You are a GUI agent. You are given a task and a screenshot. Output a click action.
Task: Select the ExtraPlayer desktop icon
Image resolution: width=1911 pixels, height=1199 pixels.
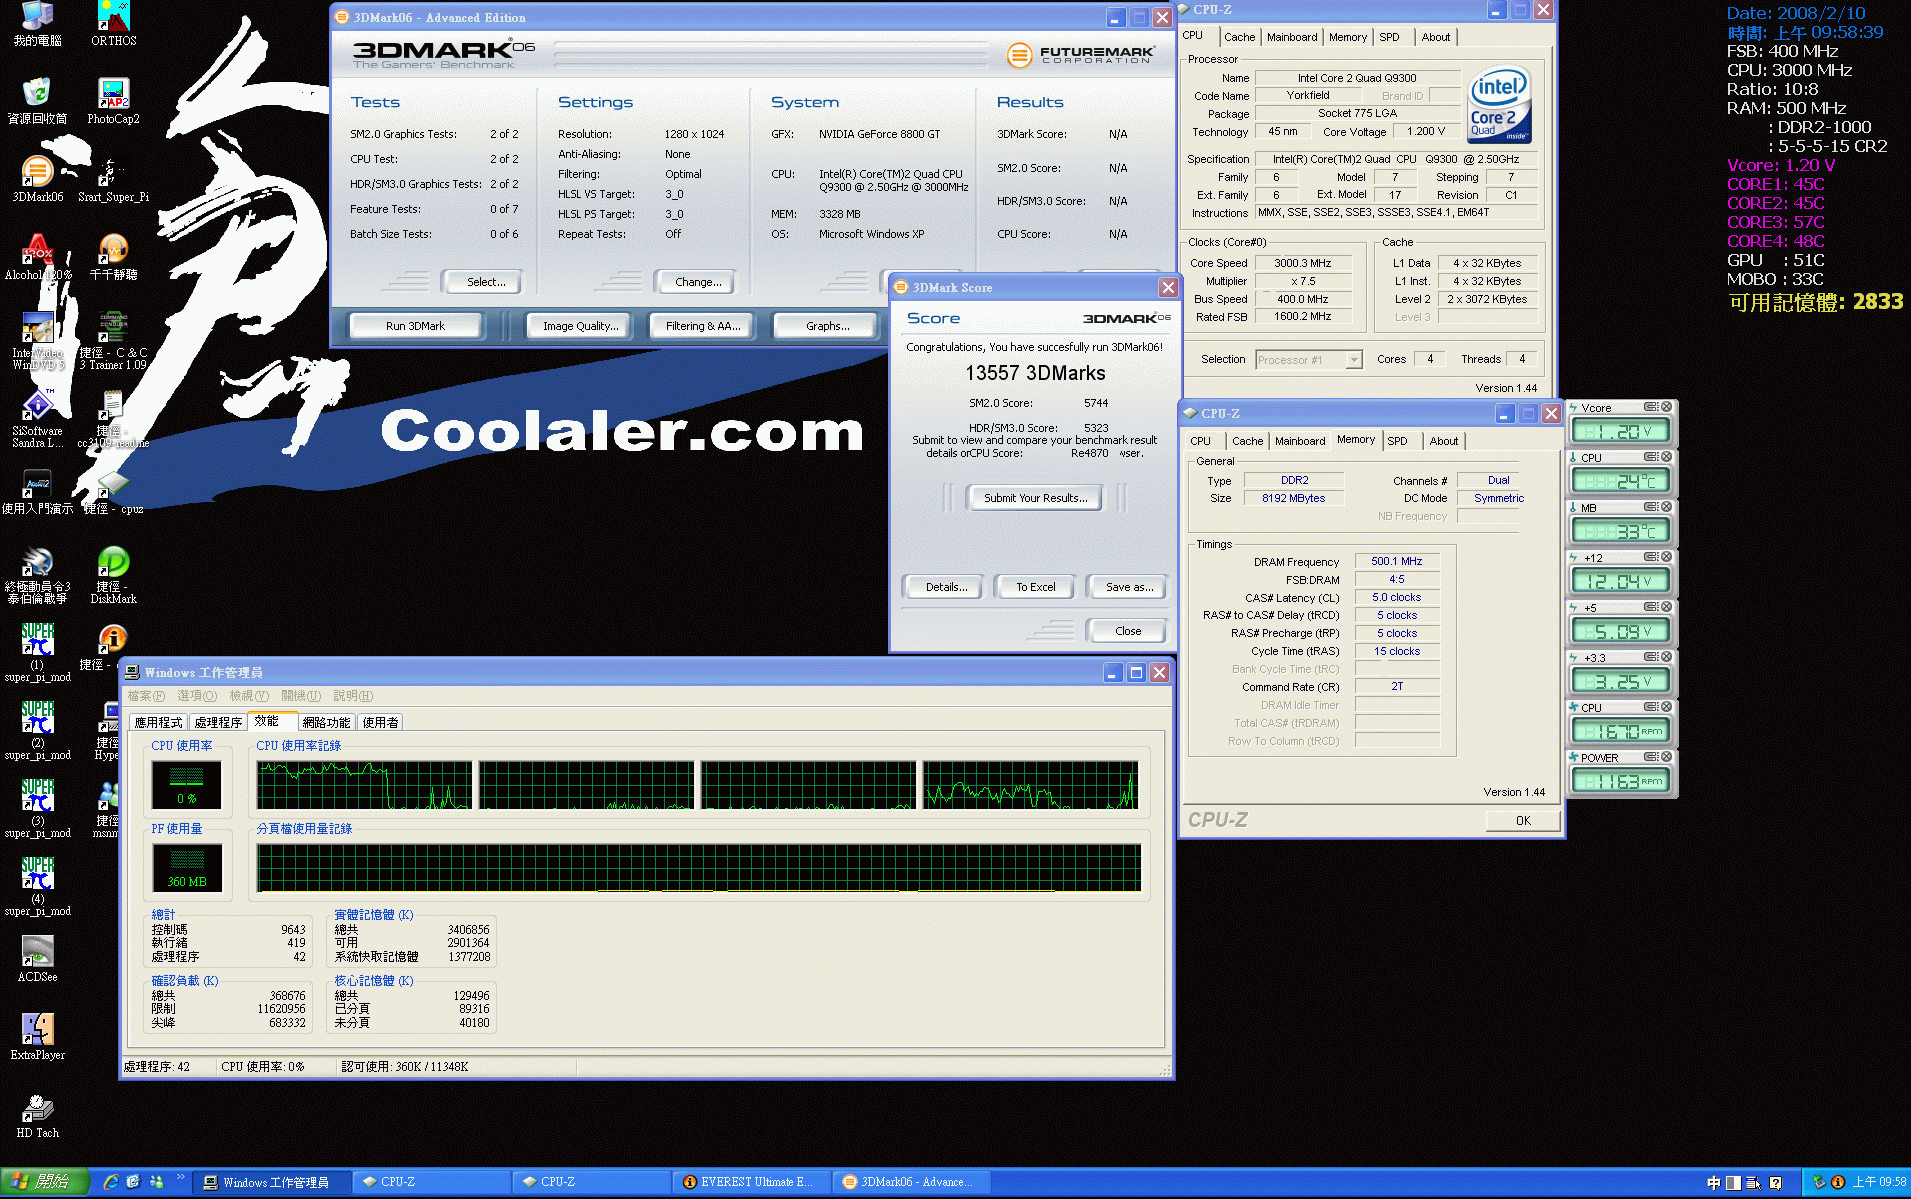(37, 1037)
